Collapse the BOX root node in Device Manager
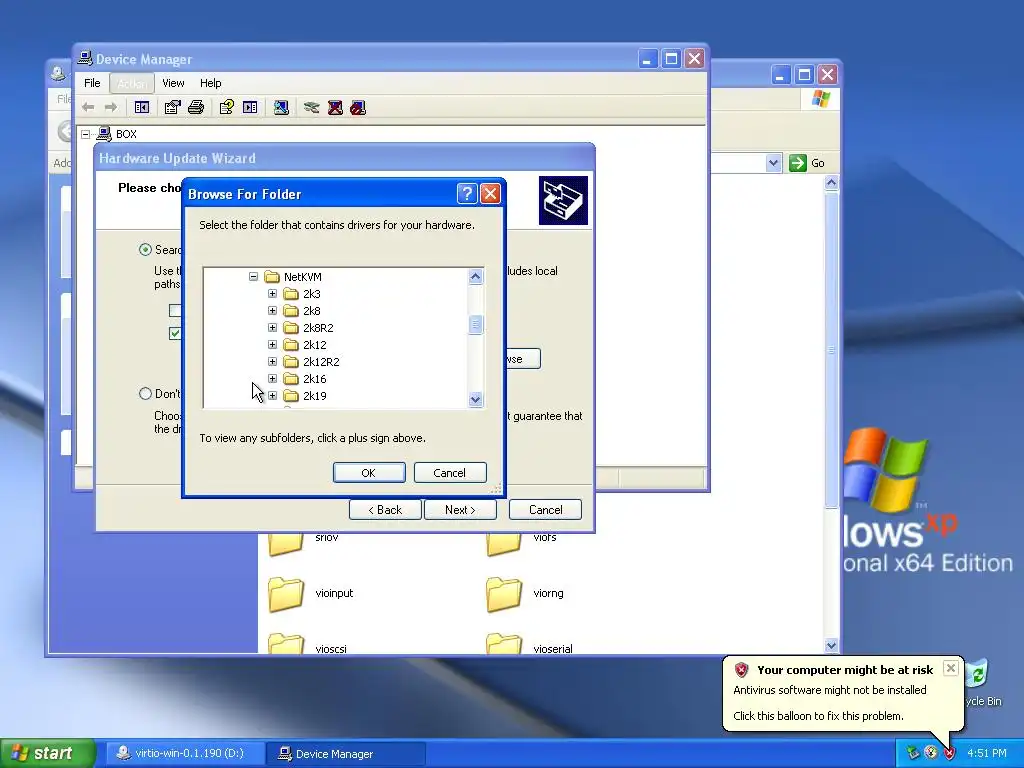1024x768 pixels. (x=86, y=134)
